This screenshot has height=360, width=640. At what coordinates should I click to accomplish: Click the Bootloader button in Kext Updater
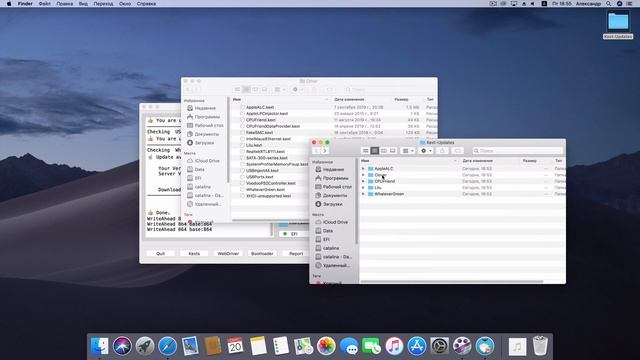[x=262, y=253]
